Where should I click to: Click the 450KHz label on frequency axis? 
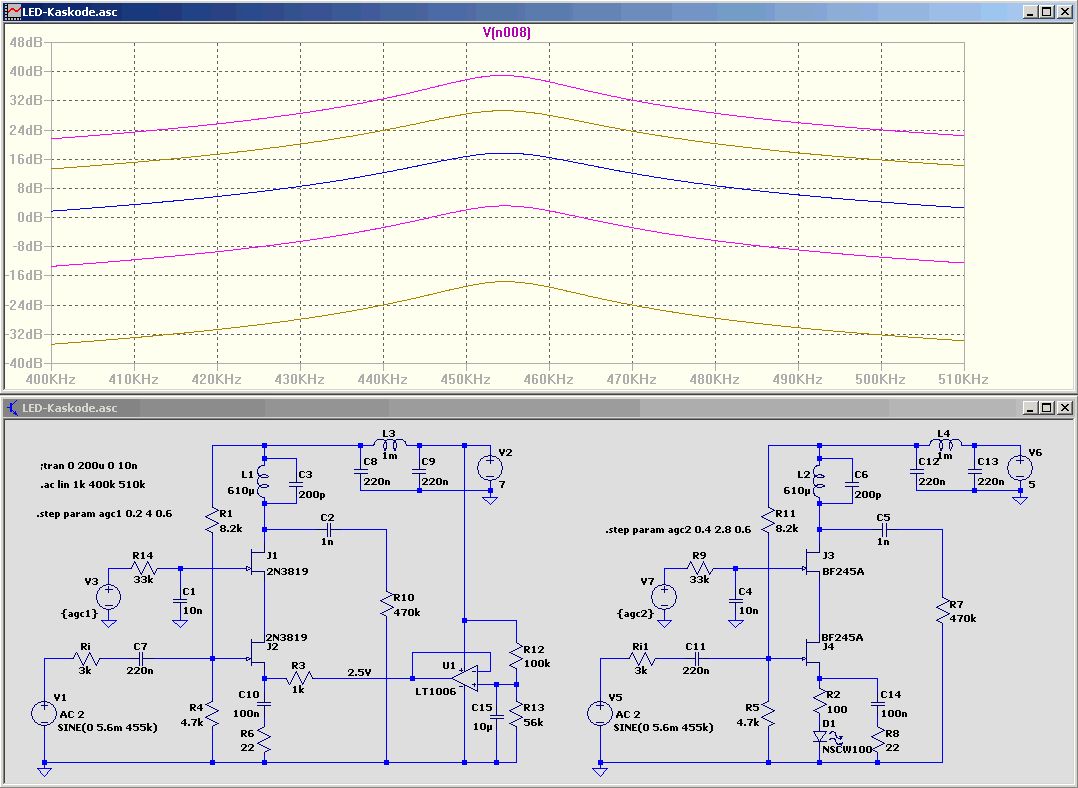[x=465, y=380]
